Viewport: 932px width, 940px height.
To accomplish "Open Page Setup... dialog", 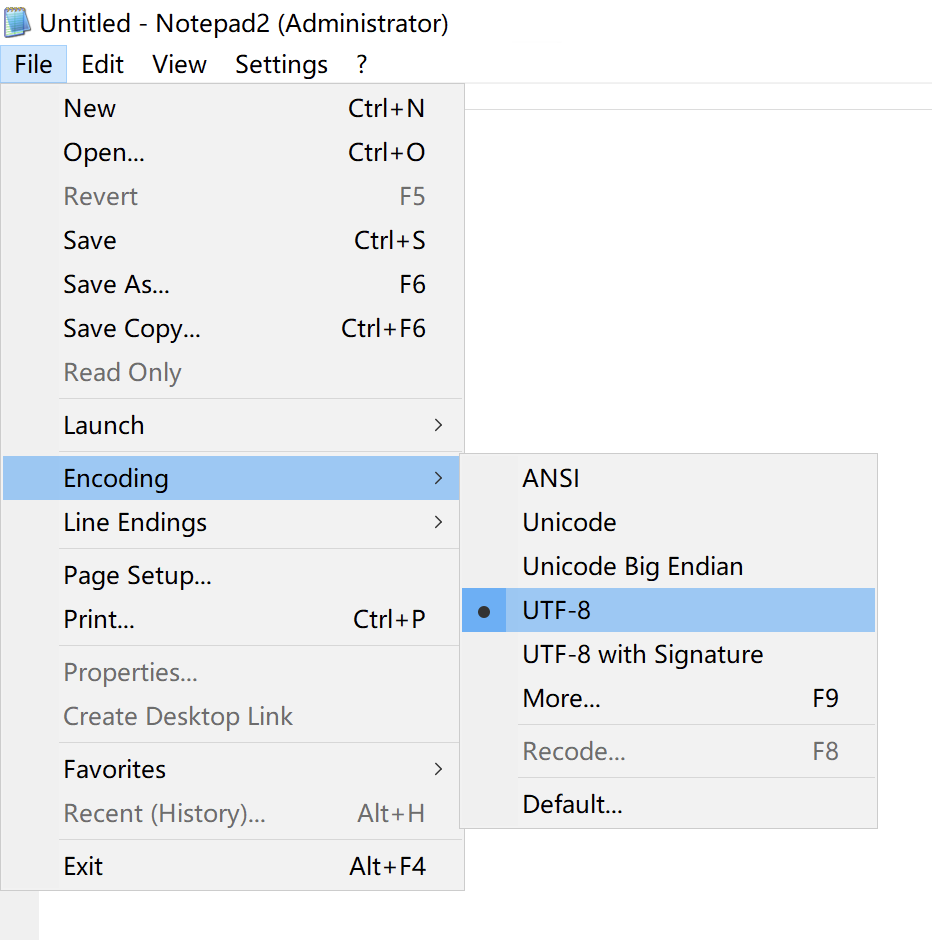I will (232, 575).
